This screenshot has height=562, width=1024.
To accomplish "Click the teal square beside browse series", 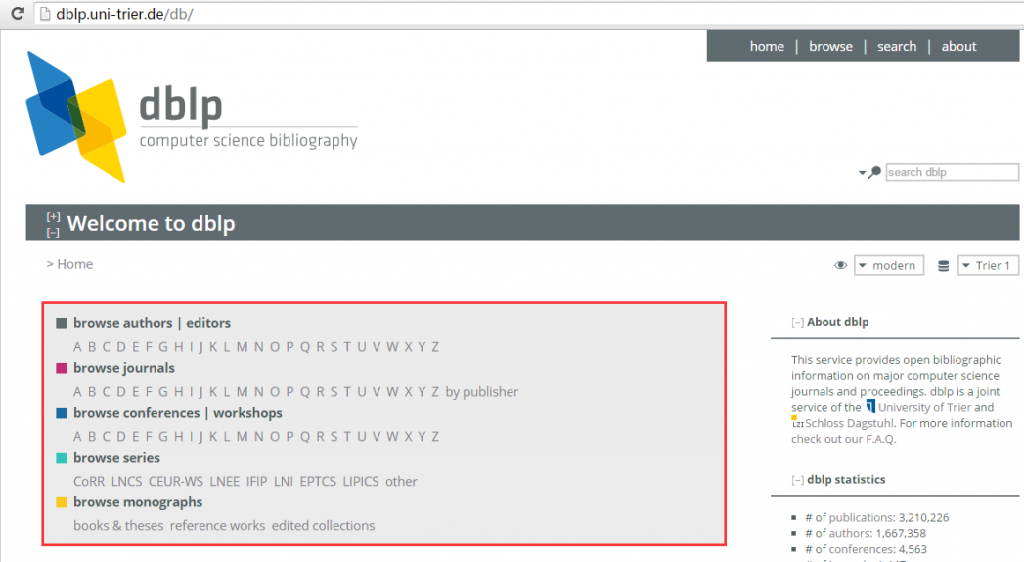I will coord(62,458).
